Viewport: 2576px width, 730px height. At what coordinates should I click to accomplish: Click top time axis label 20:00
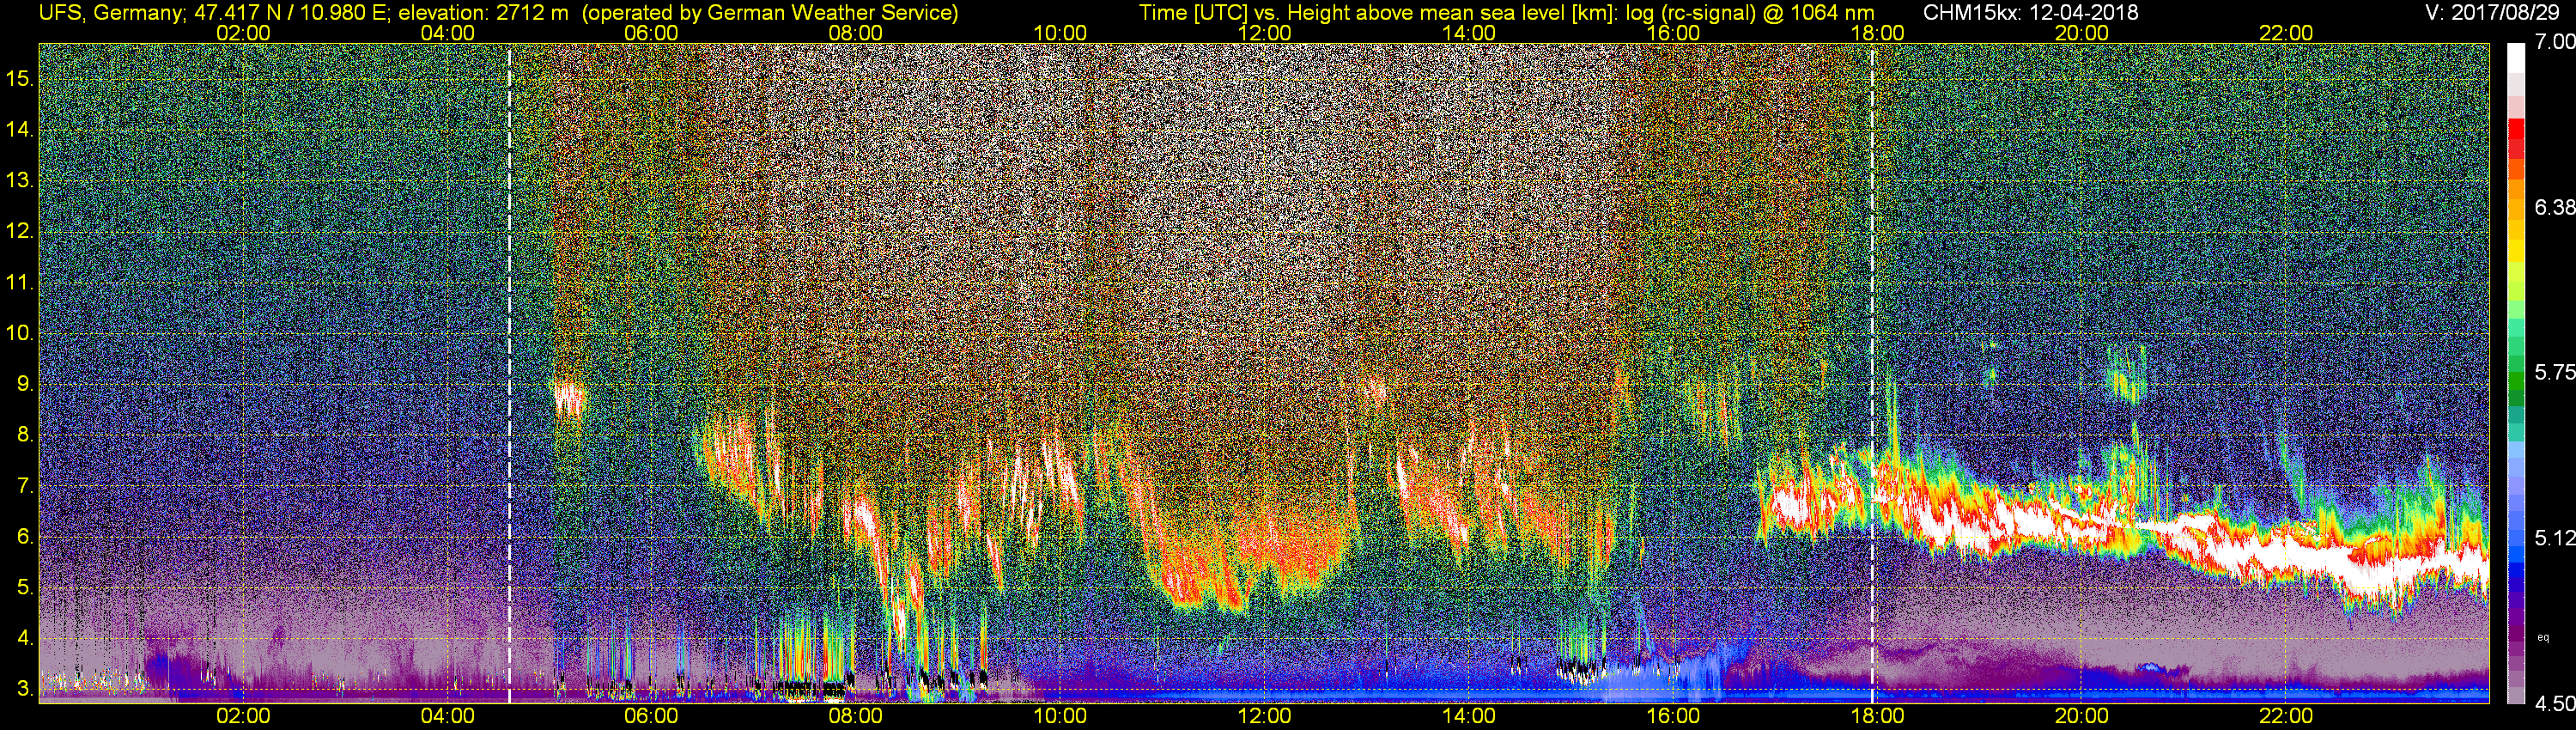point(2082,33)
